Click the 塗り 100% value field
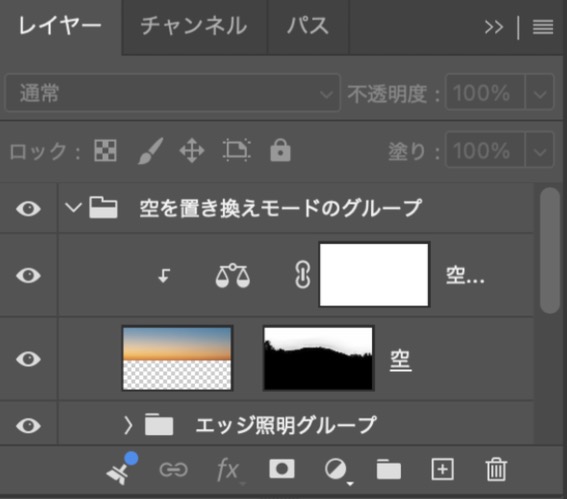 485,150
